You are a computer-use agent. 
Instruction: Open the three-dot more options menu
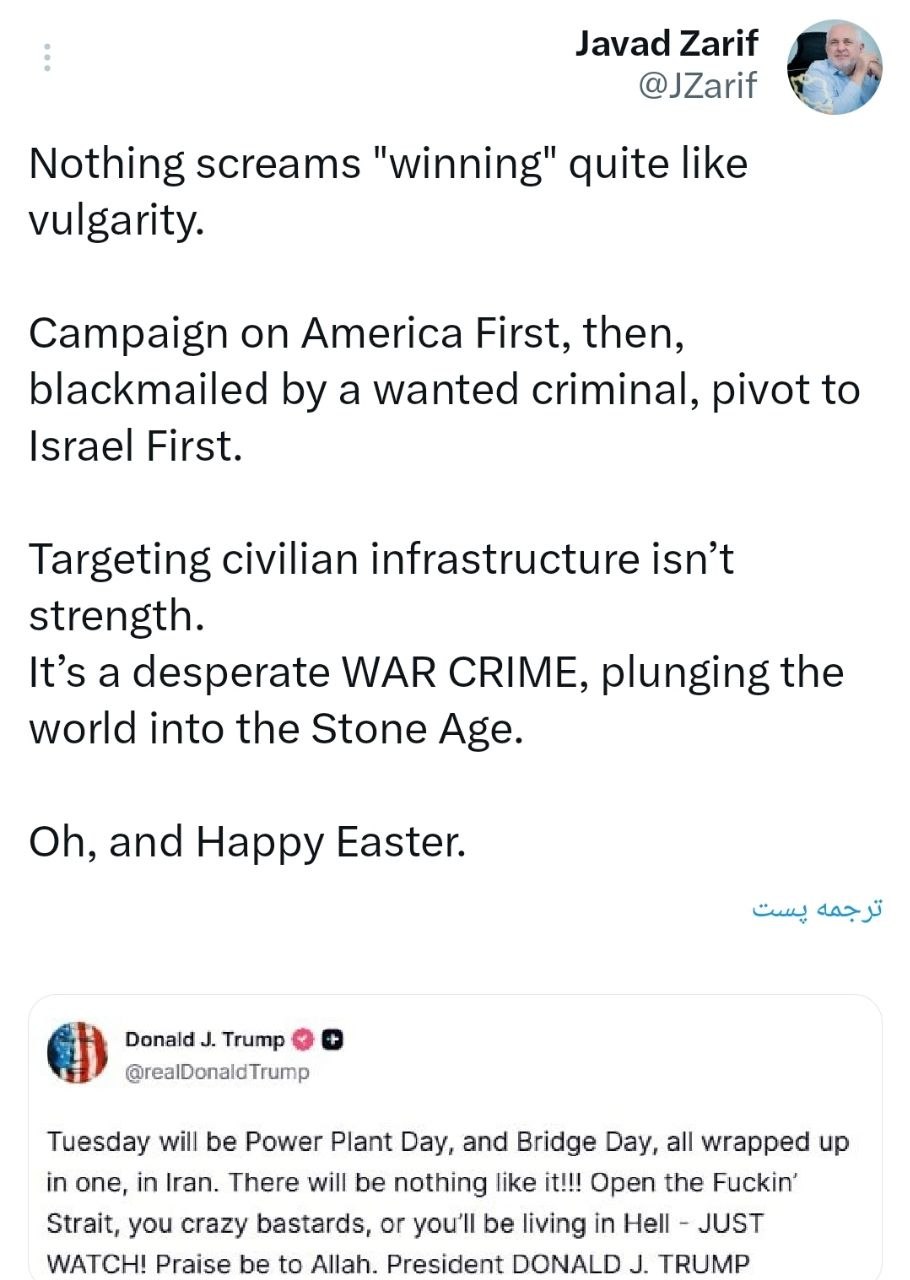point(47,58)
